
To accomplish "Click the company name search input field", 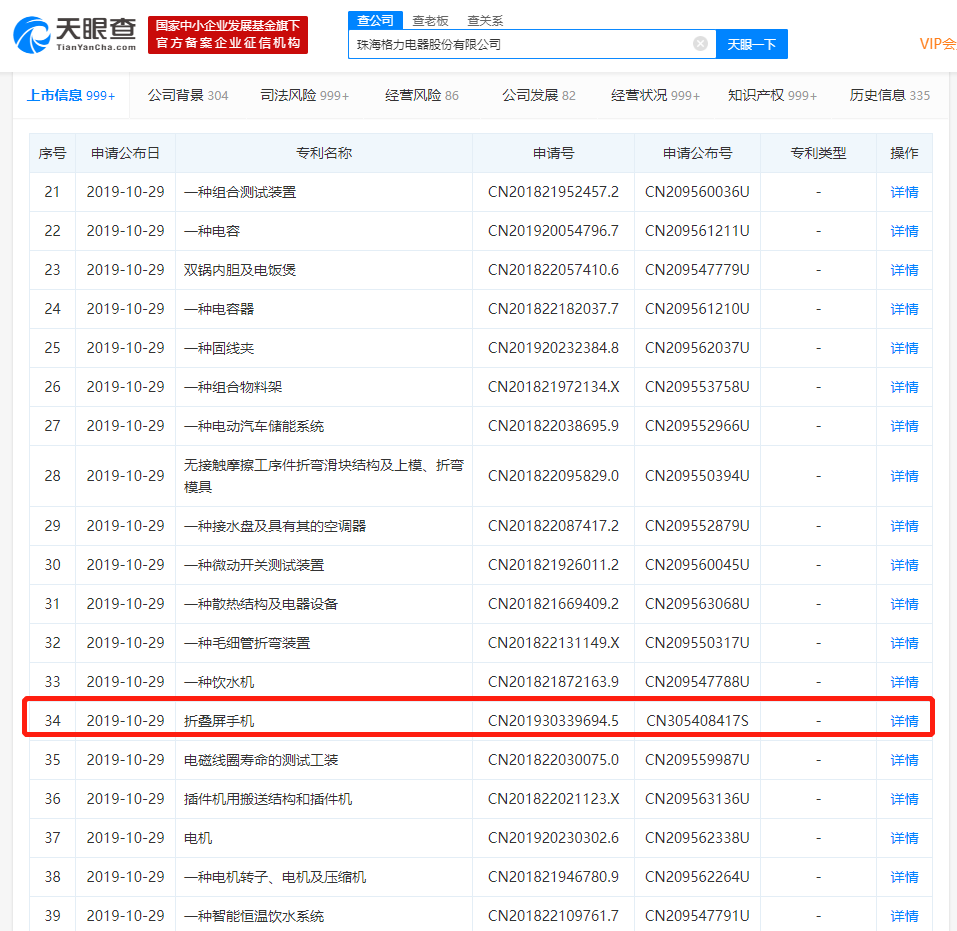I will point(520,44).
